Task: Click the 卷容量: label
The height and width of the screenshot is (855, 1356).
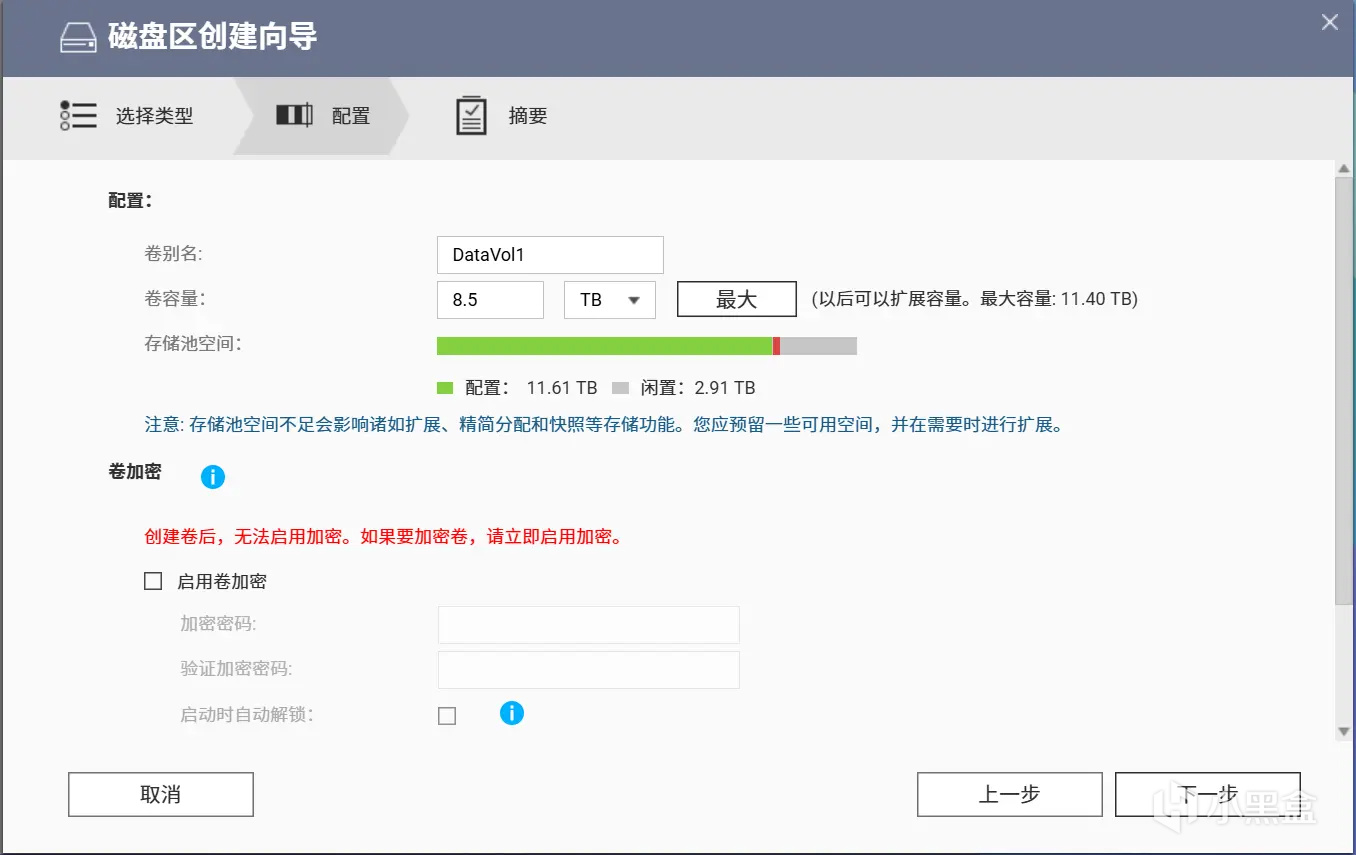Action: [x=174, y=299]
